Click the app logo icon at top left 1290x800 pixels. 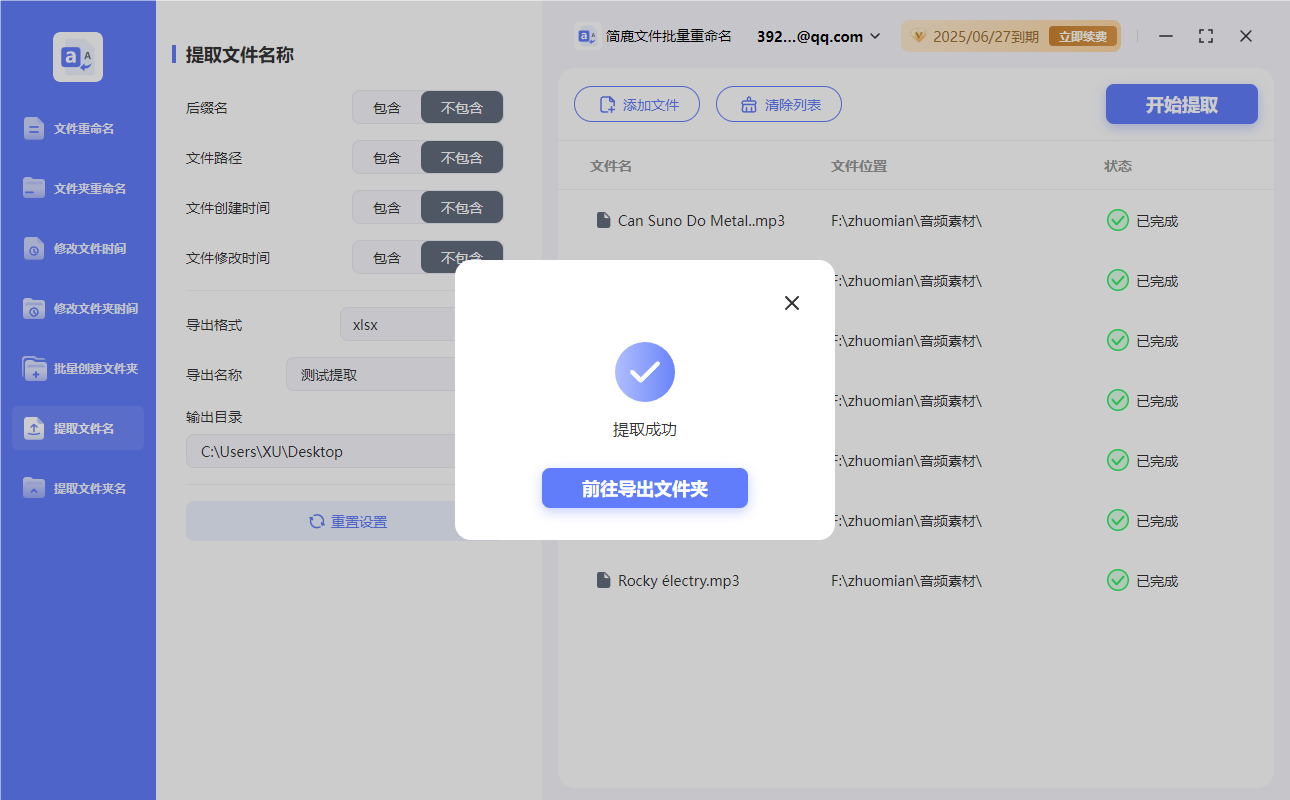point(77,56)
